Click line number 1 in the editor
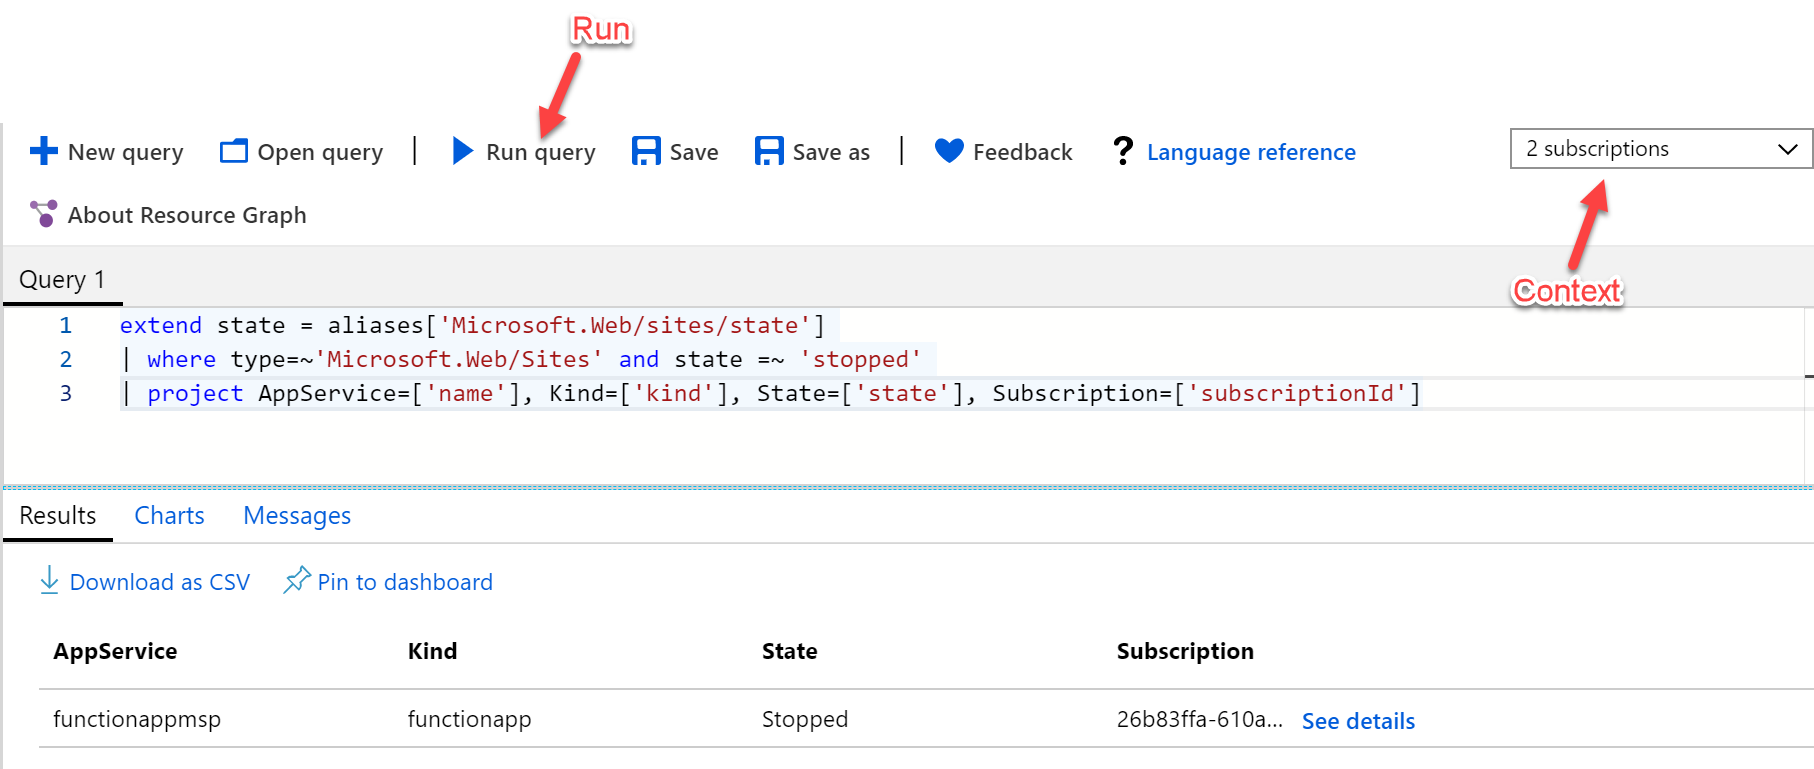Image resolution: width=1814 pixels, height=769 pixels. 66,325
